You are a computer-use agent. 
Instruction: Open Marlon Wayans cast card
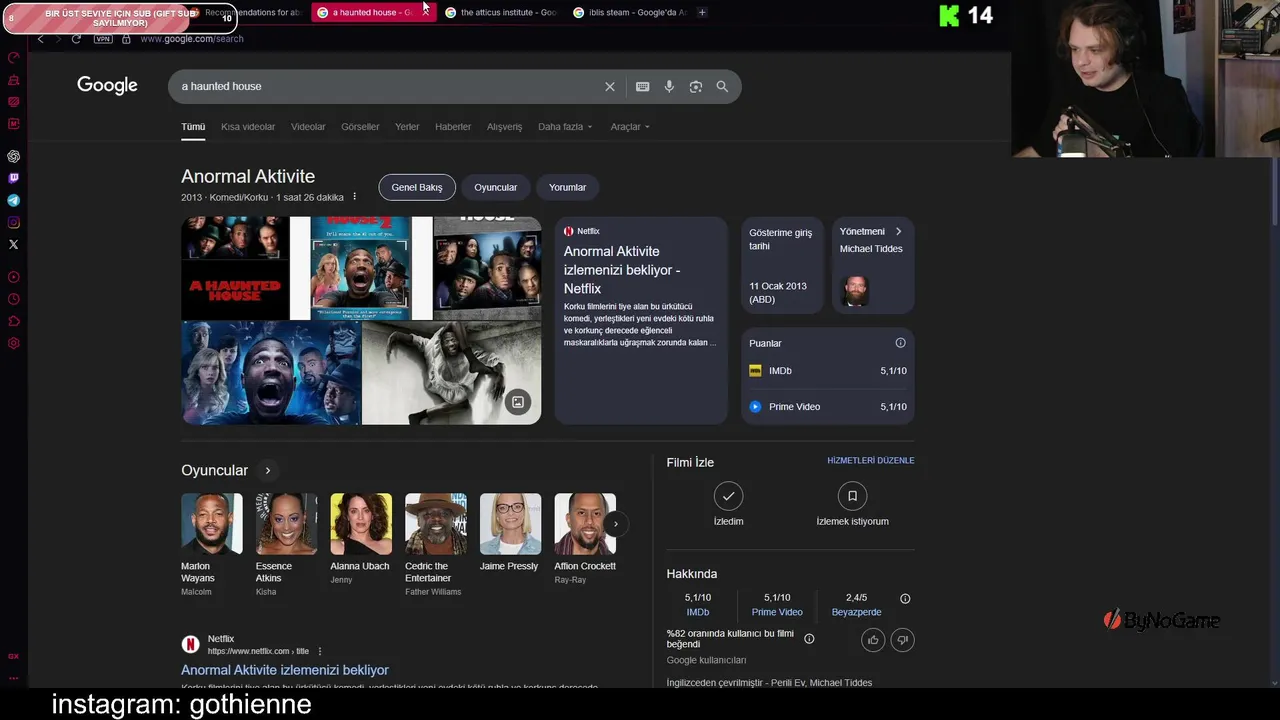(x=212, y=545)
